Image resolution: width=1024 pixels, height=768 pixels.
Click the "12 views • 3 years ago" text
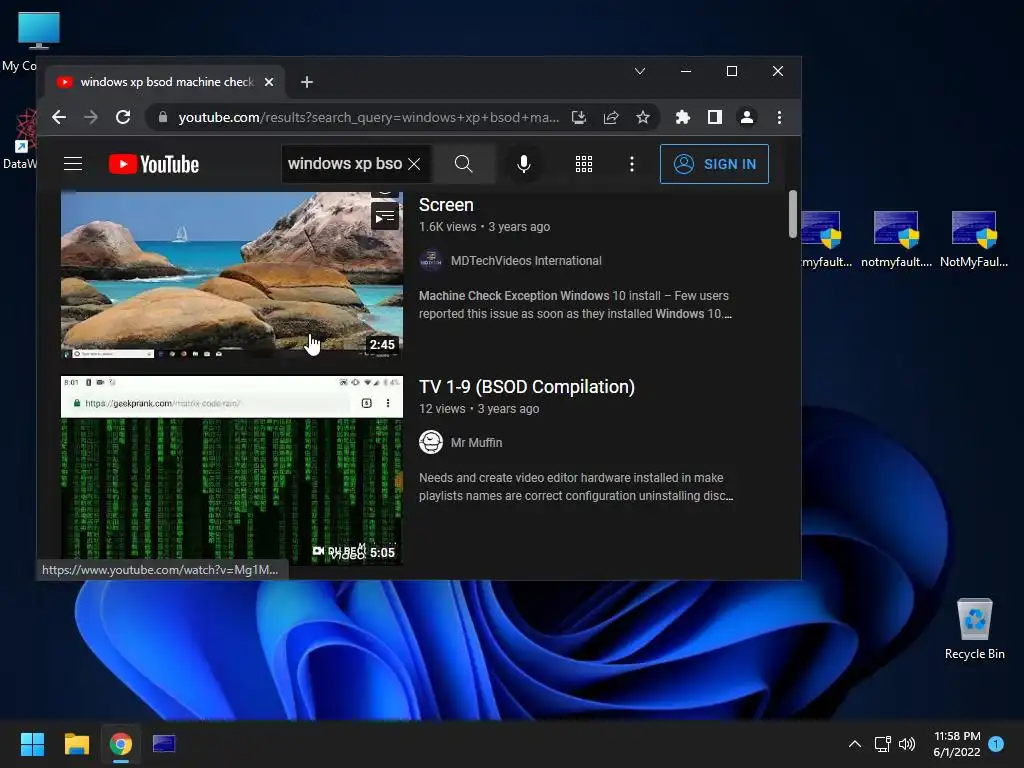[479, 409]
